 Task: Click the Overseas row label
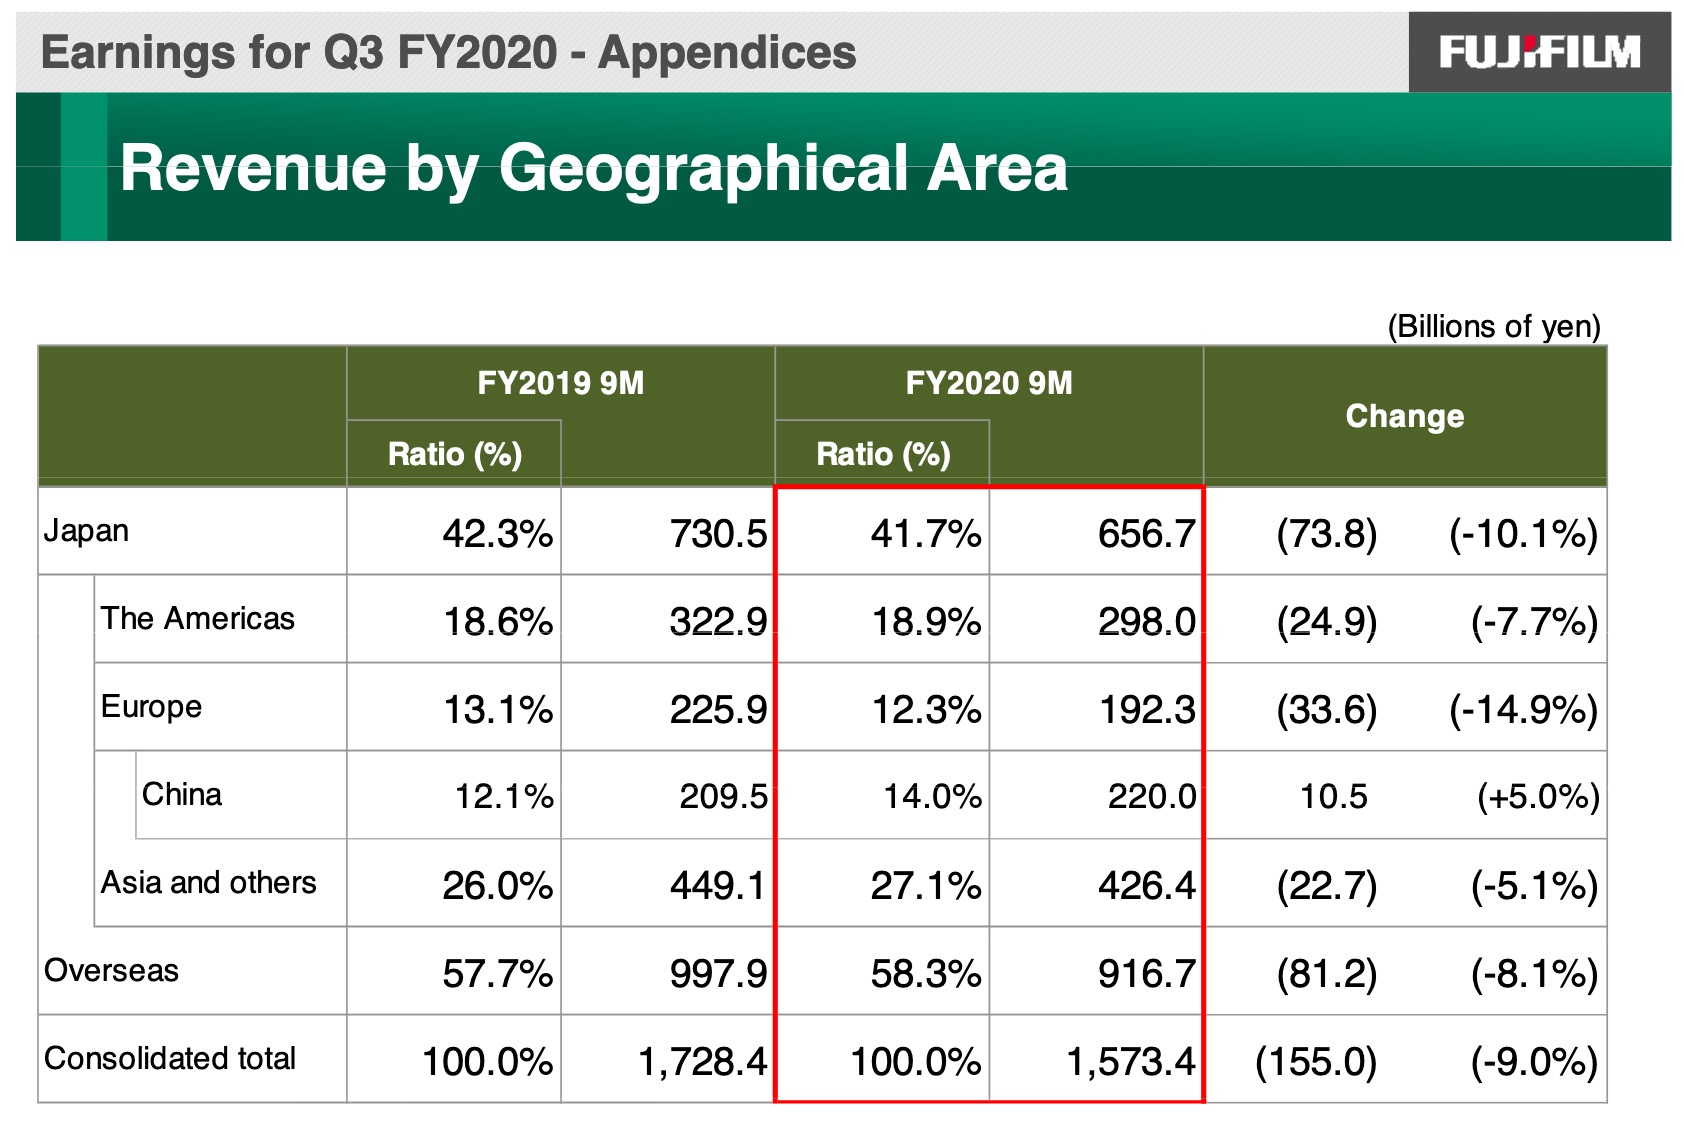pyautogui.click(x=111, y=971)
